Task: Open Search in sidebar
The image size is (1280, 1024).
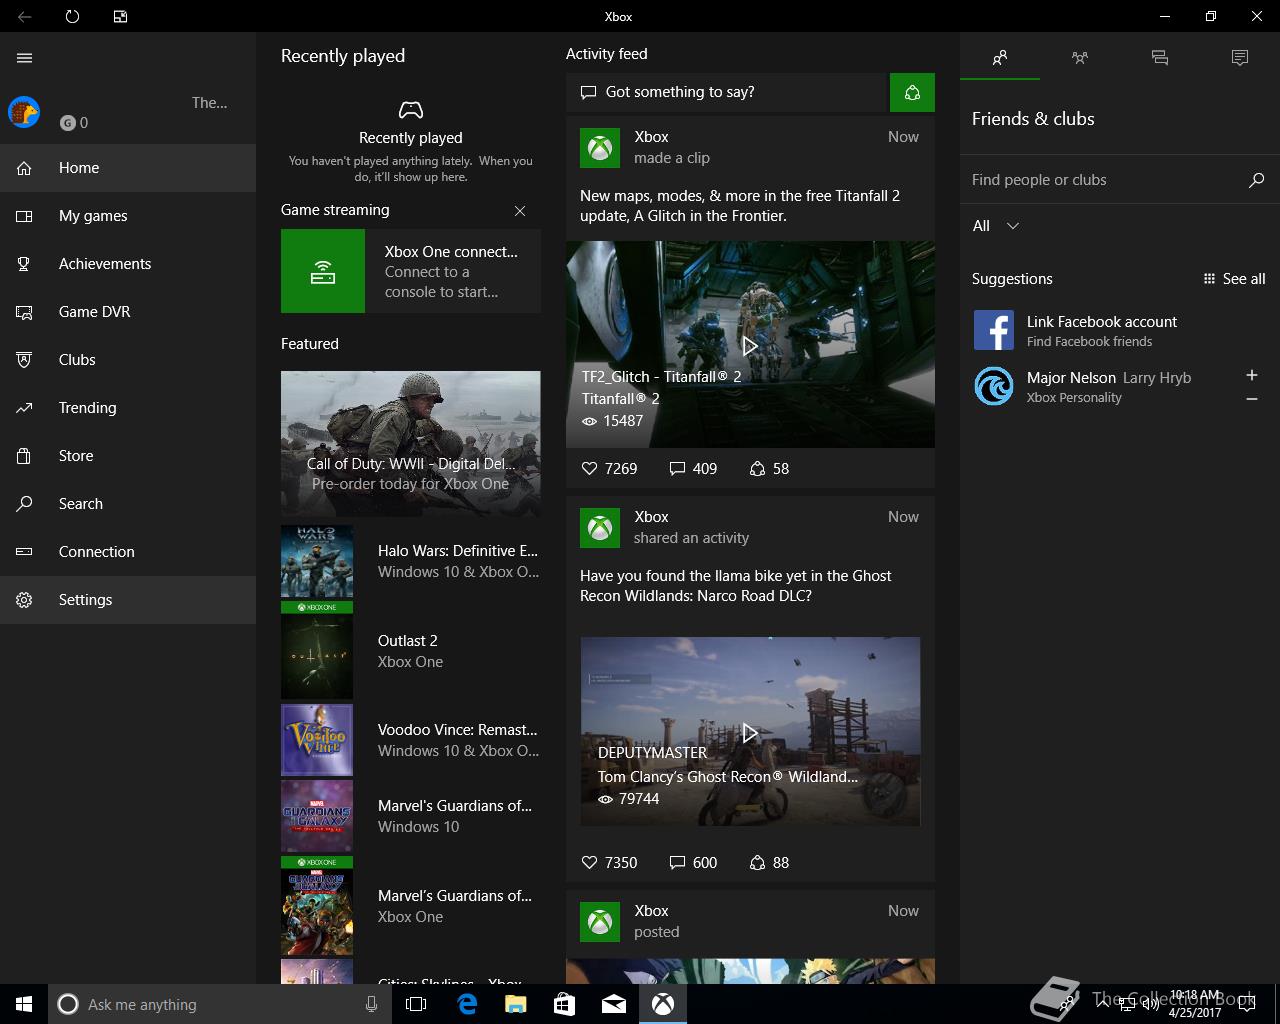Action: pyautogui.click(x=128, y=504)
